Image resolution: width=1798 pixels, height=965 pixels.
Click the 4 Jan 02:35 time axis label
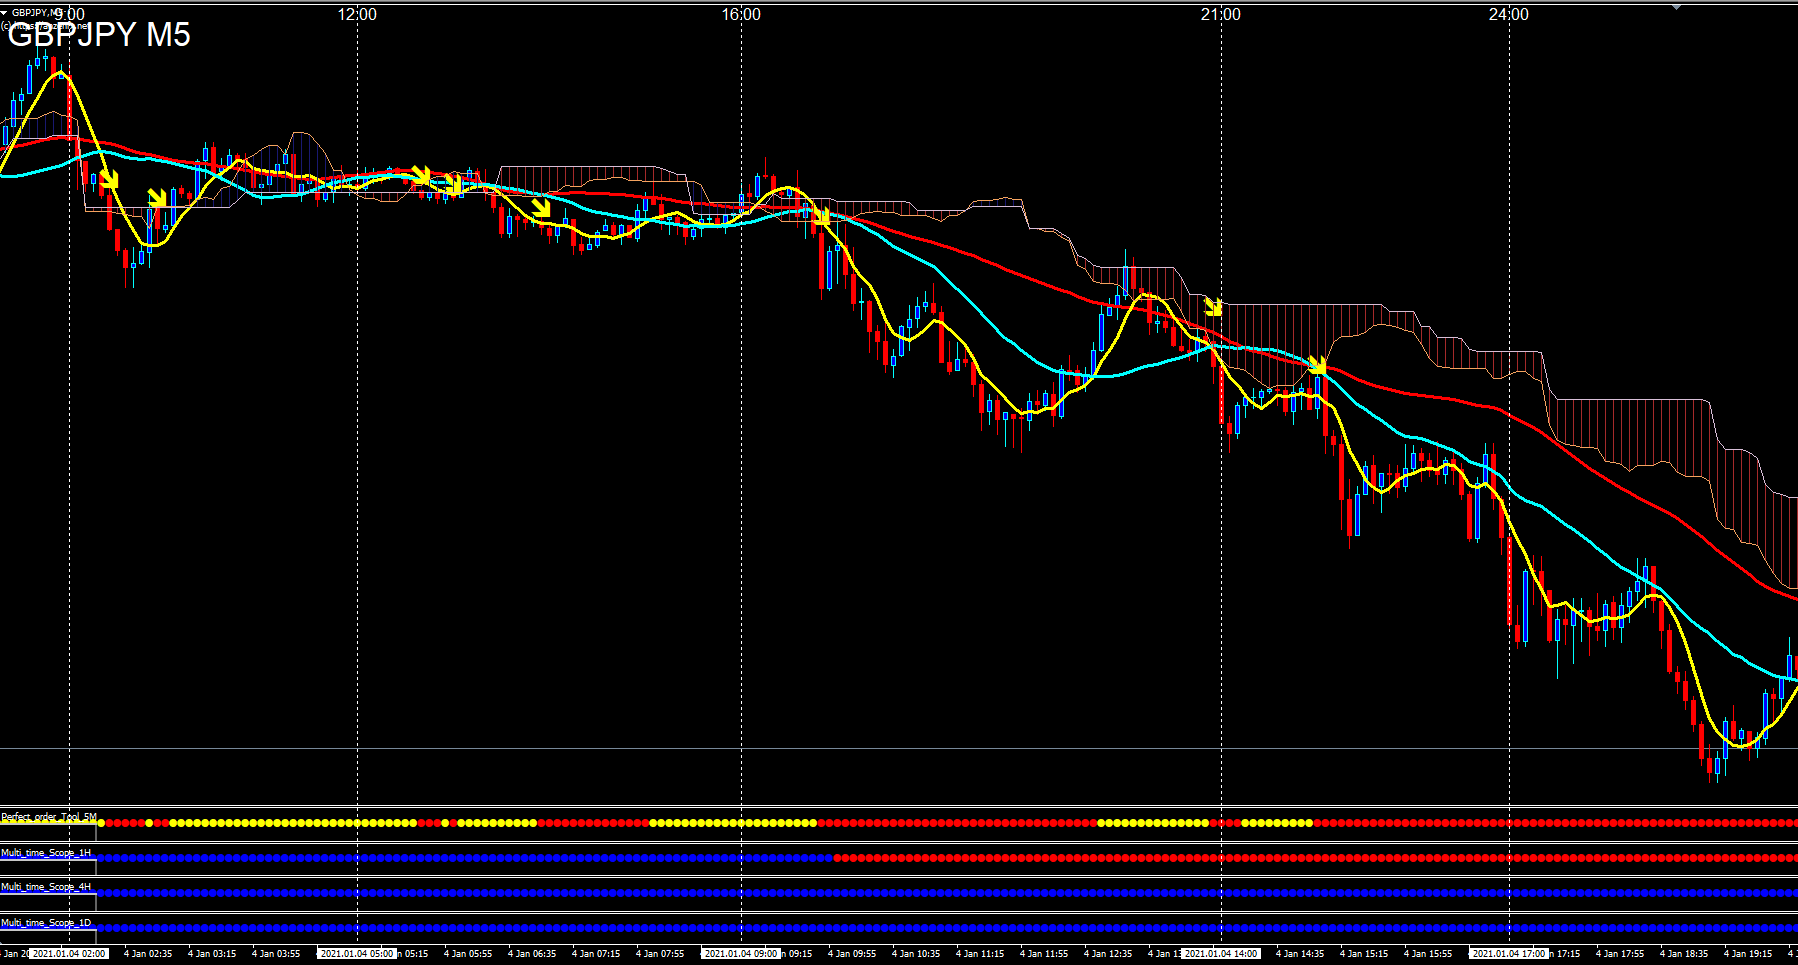tap(148, 954)
